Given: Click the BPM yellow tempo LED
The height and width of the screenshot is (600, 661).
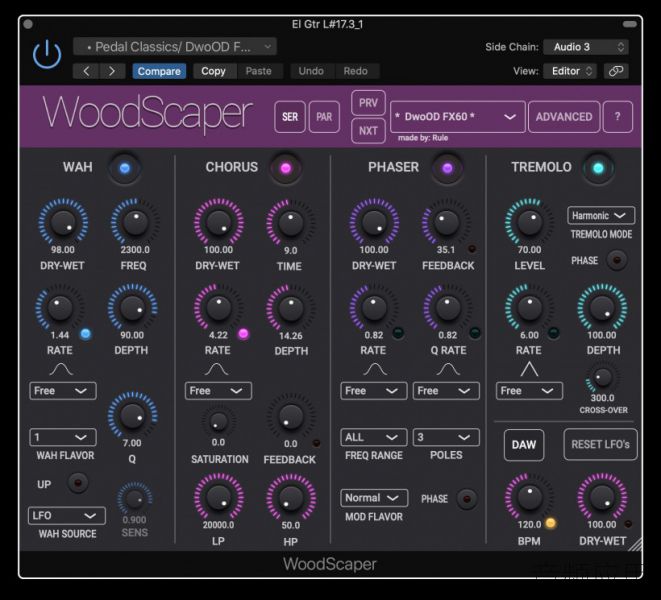Looking at the screenshot, I should click(x=551, y=523).
